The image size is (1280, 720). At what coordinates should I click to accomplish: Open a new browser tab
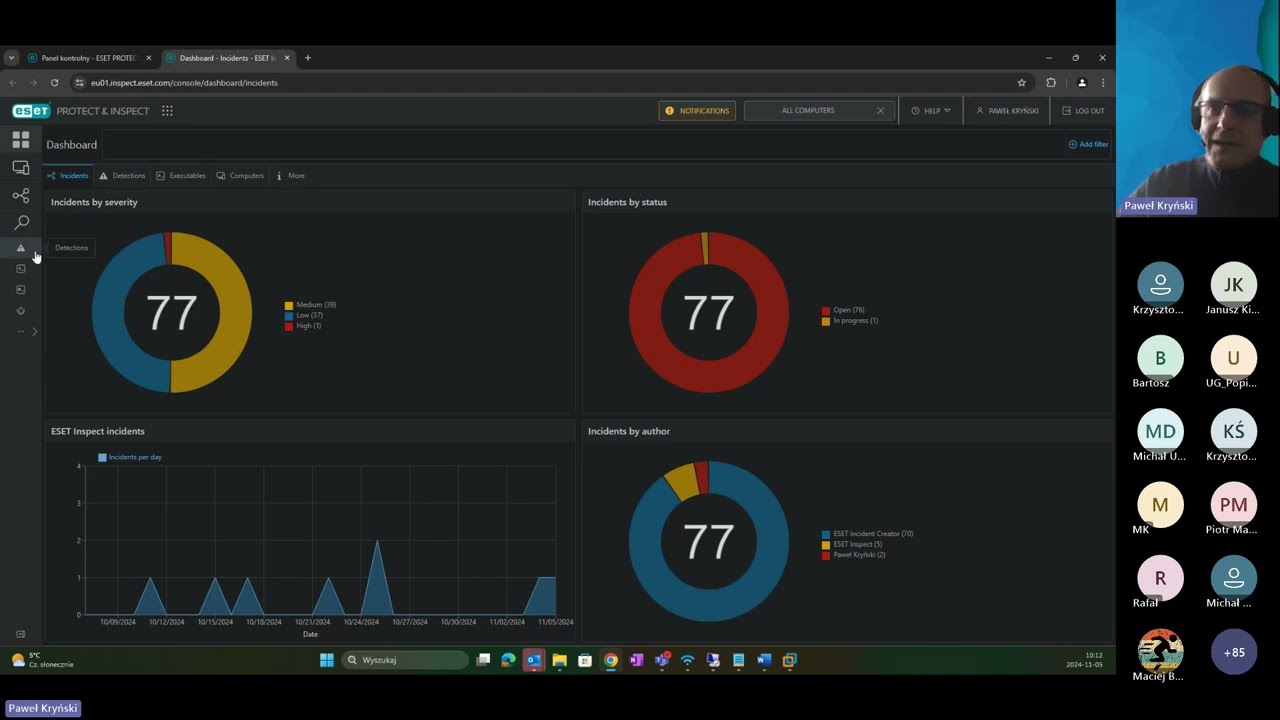308,58
